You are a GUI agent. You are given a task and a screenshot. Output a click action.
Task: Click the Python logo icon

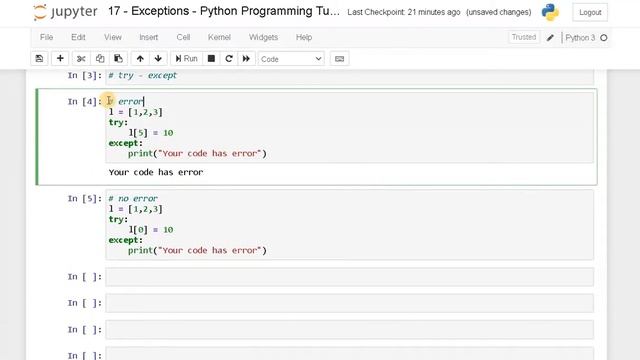coord(550,12)
